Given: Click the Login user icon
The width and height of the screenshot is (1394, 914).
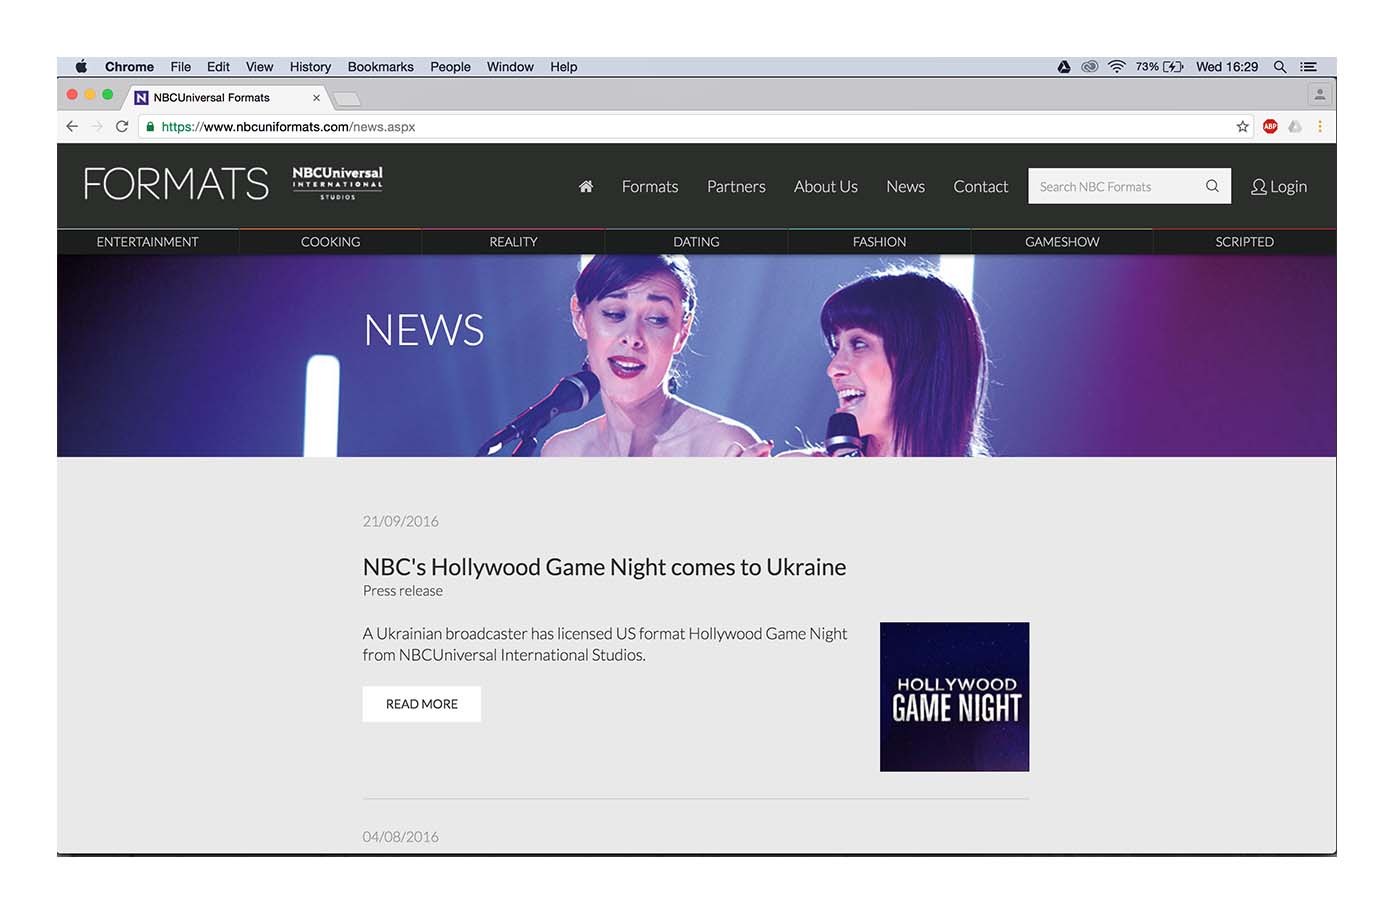Looking at the screenshot, I should point(1259,186).
